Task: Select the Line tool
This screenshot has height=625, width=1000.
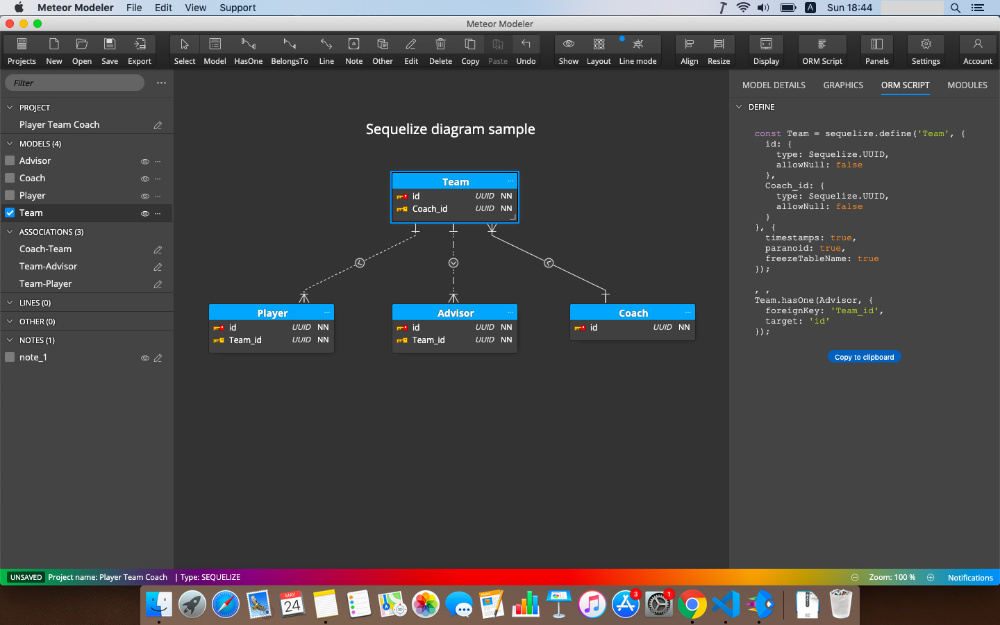Action: (x=327, y=51)
